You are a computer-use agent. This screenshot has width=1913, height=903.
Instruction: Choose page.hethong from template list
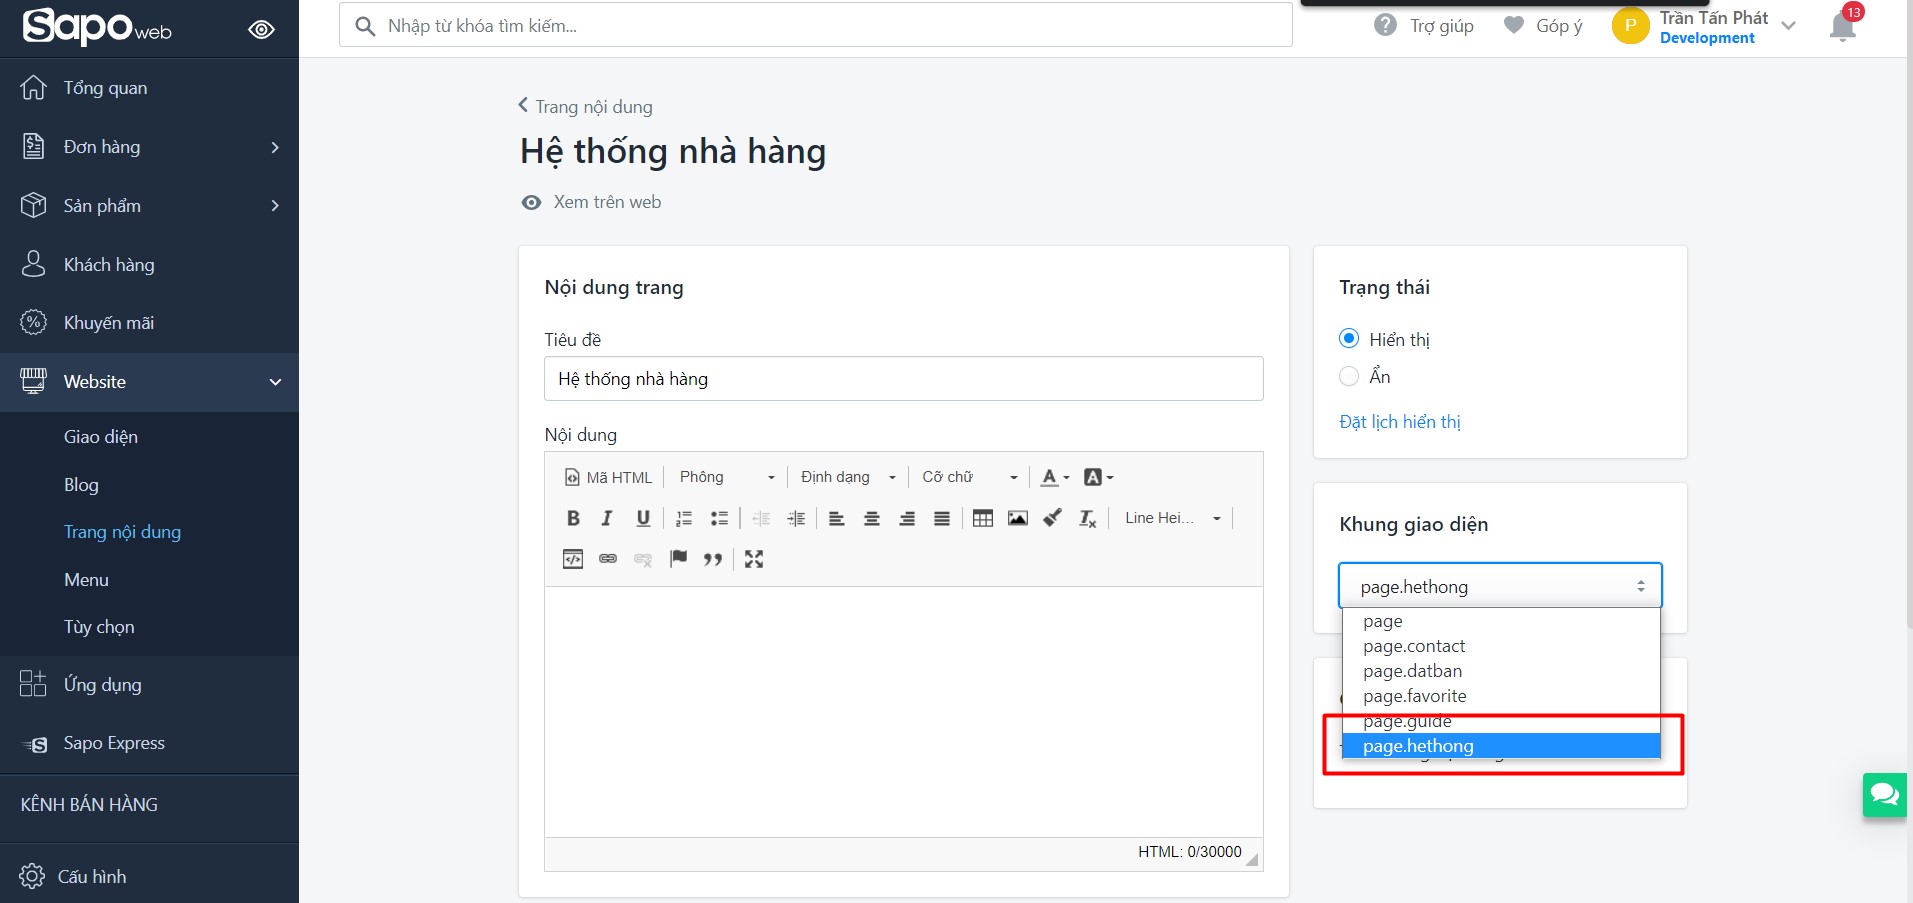(1501, 746)
